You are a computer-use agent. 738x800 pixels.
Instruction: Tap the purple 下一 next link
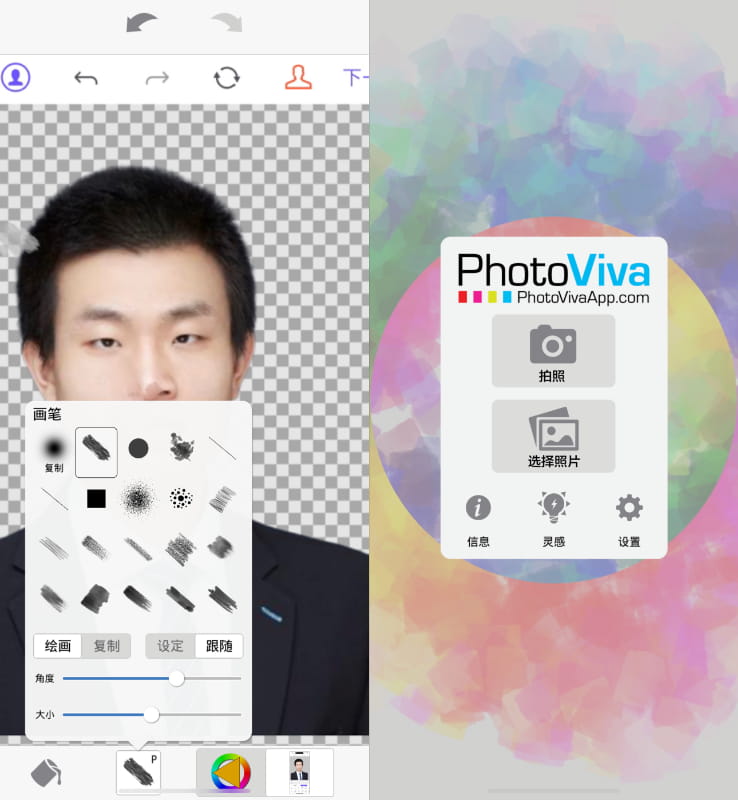click(356, 78)
